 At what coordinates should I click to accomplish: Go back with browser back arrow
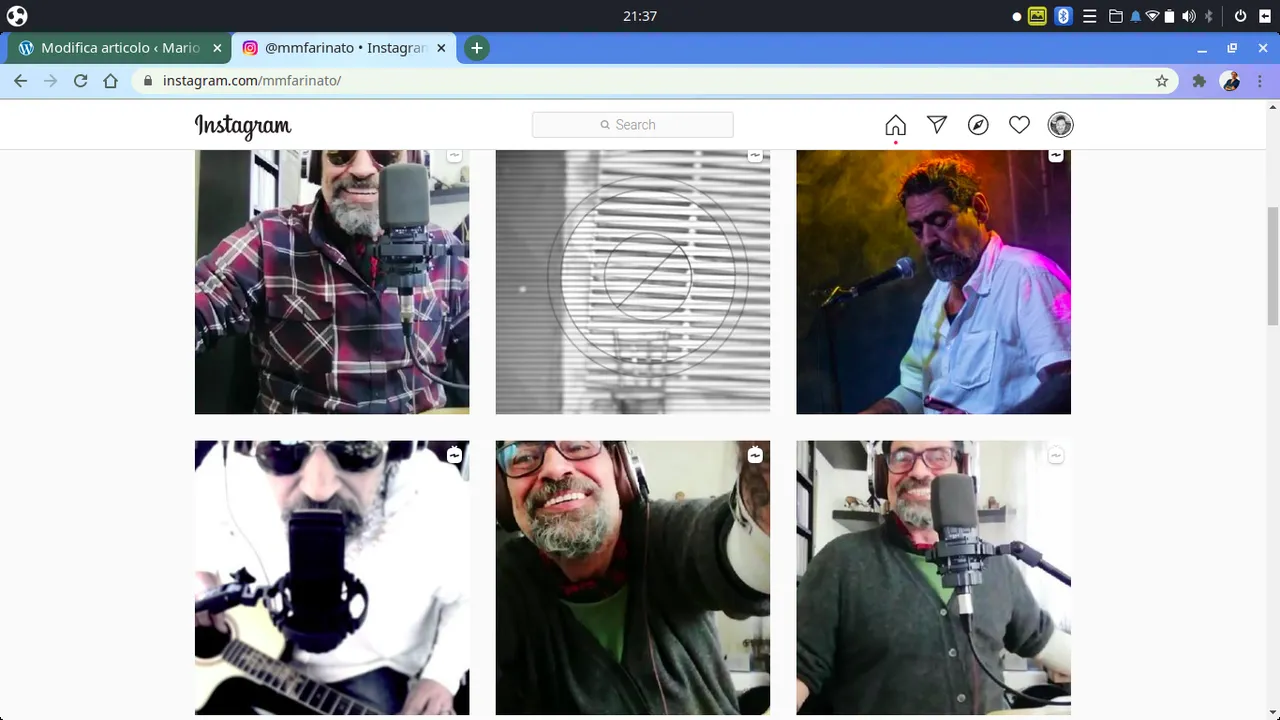pos(20,81)
